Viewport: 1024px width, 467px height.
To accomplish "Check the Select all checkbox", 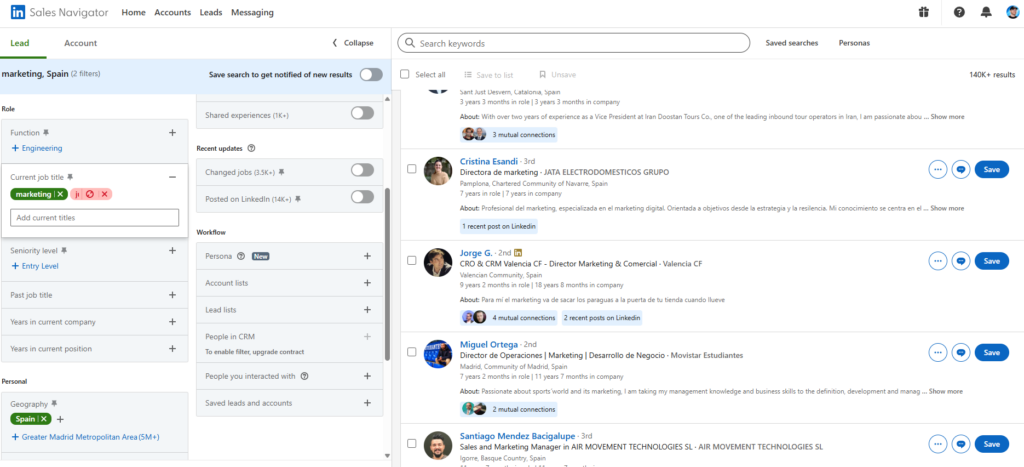I will click(x=404, y=74).
